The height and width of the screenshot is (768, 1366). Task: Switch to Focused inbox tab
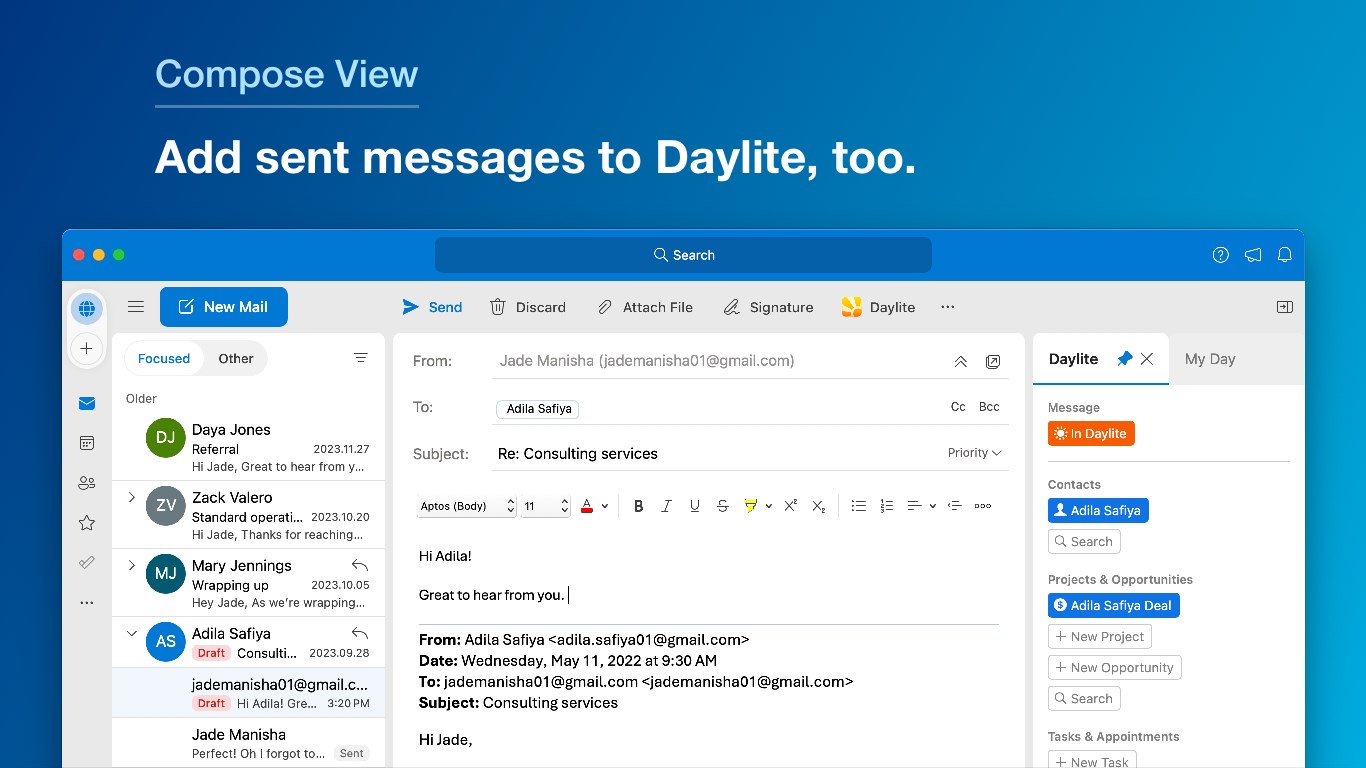coord(164,359)
